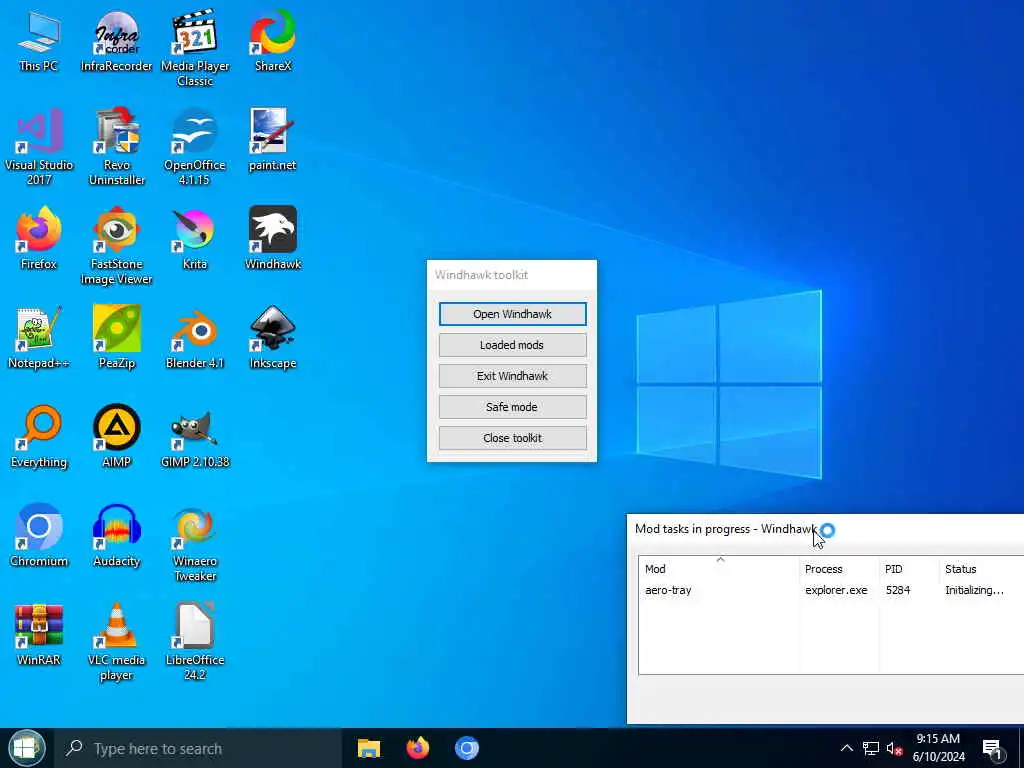The width and height of the screenshot is (1024, 768).
Task: Open the Windows Start button
Action: (26, 748)
